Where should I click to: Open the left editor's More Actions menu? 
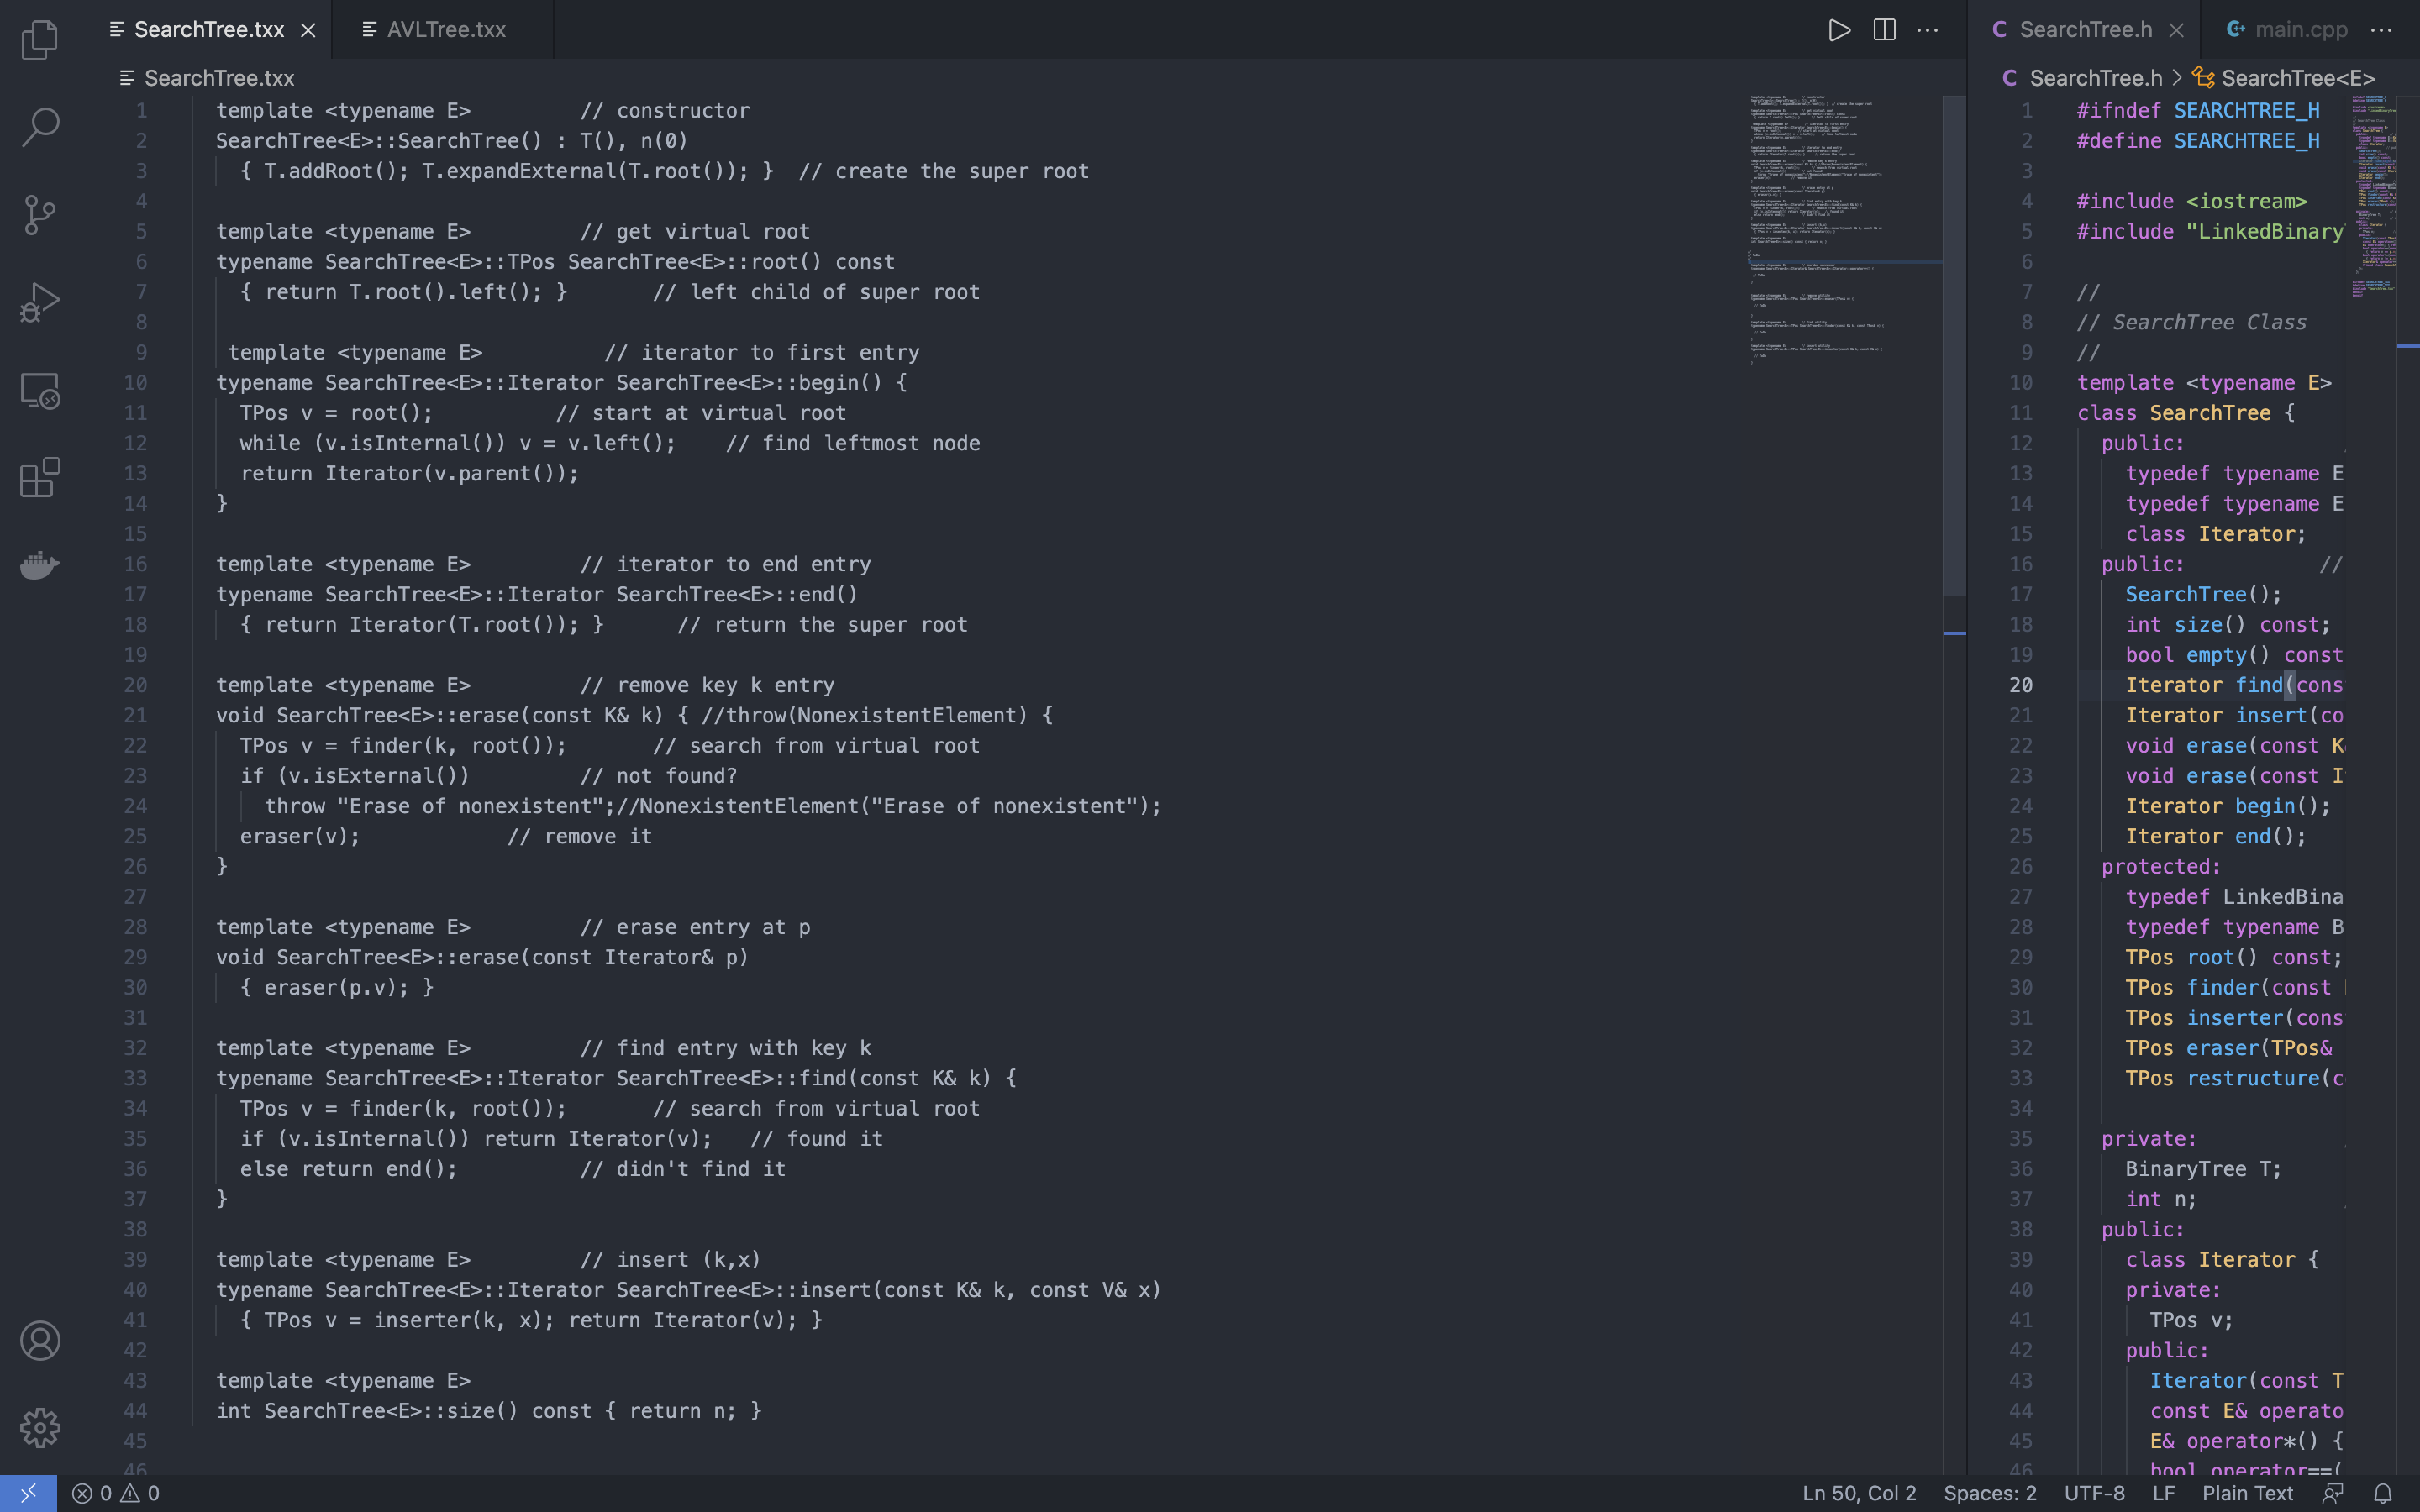(x=1928, y=30)
